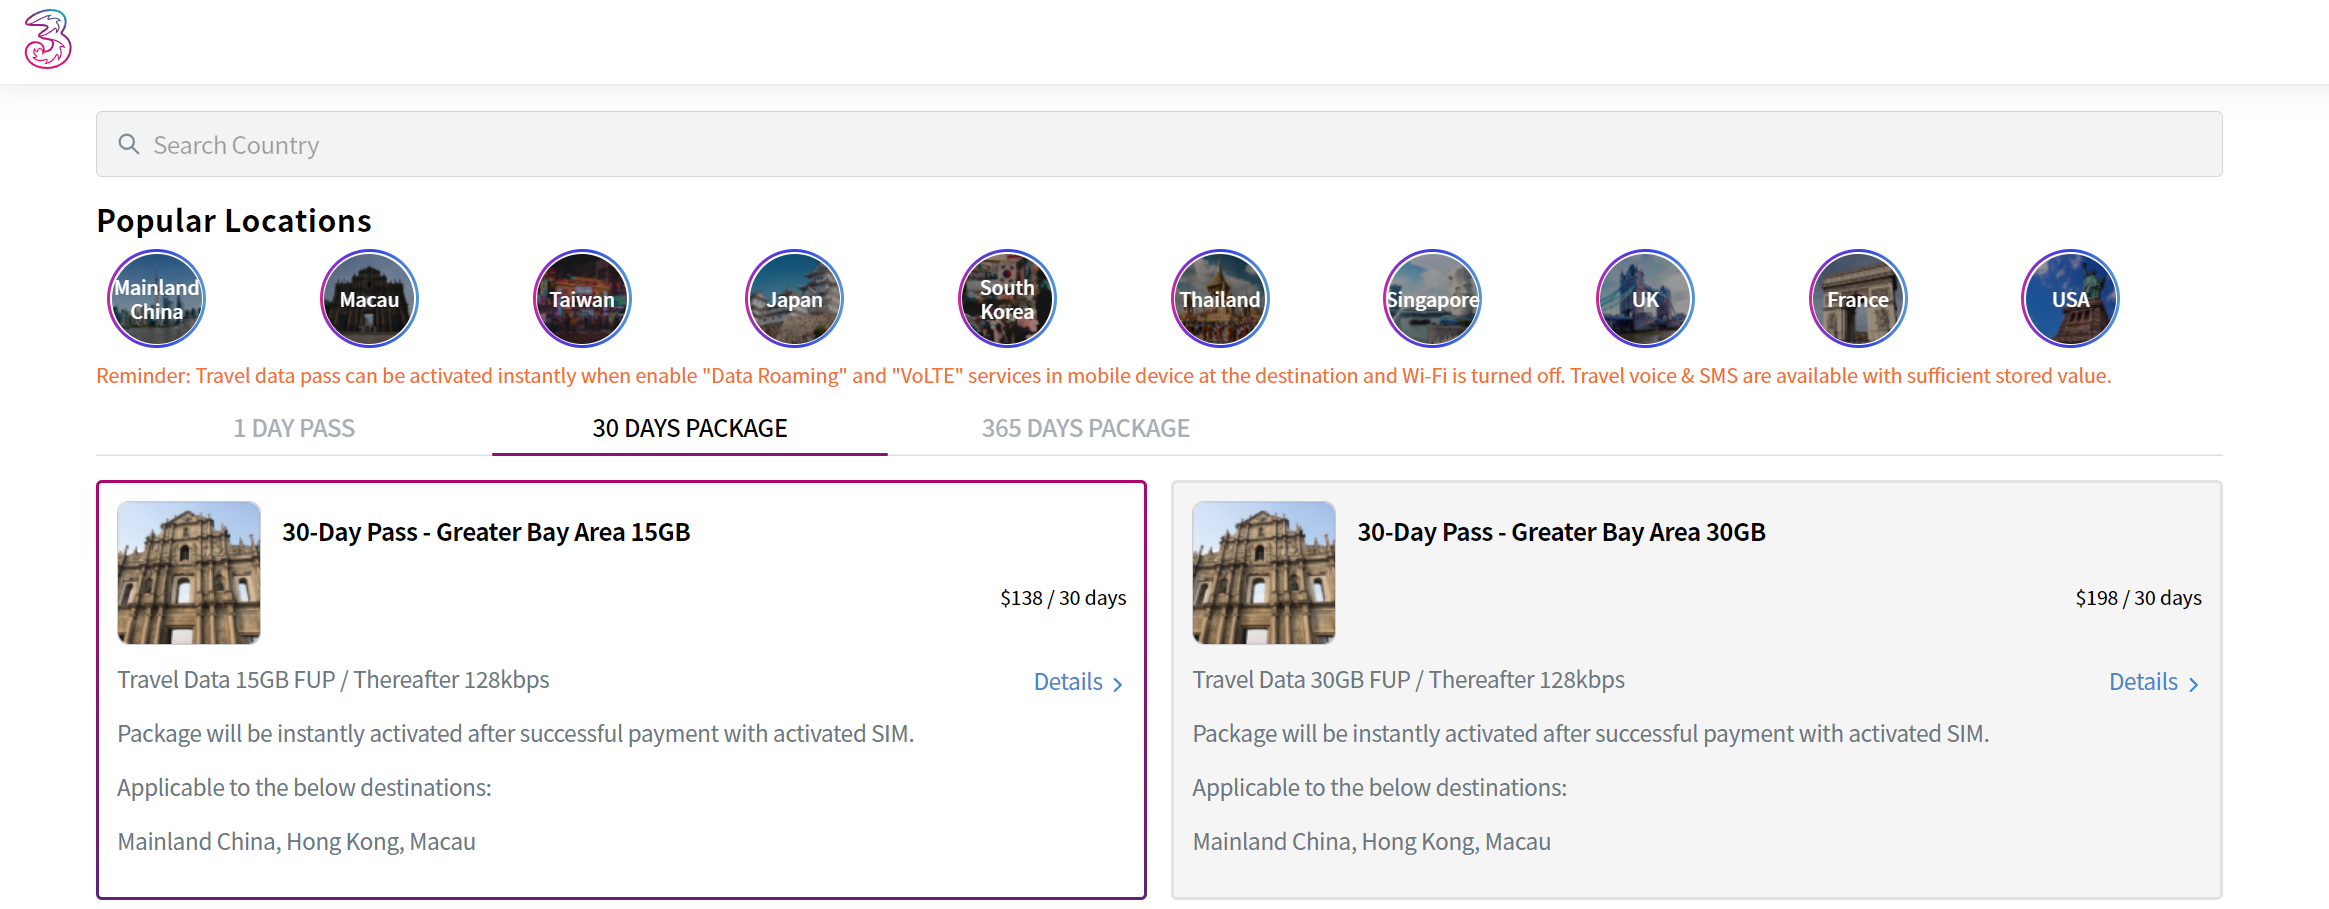Choose the South Korea location icon
Screen dimensions: 2329x909
pos(1007,299)
